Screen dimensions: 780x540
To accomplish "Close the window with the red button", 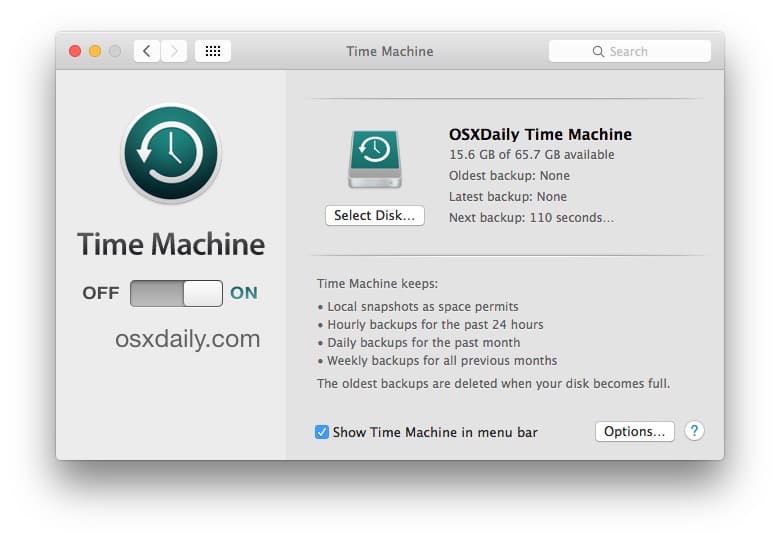I will (75, 51).
